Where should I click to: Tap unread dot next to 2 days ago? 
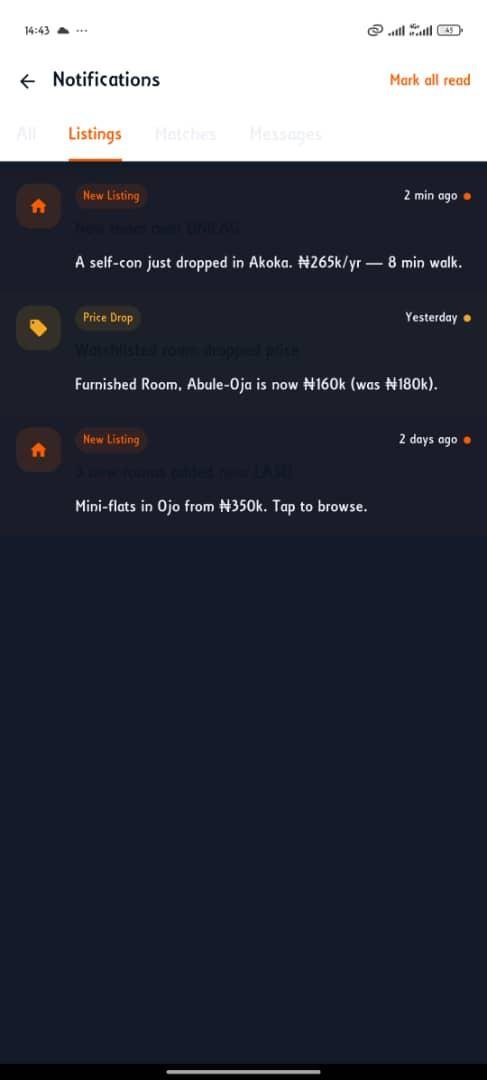[468, 439]
